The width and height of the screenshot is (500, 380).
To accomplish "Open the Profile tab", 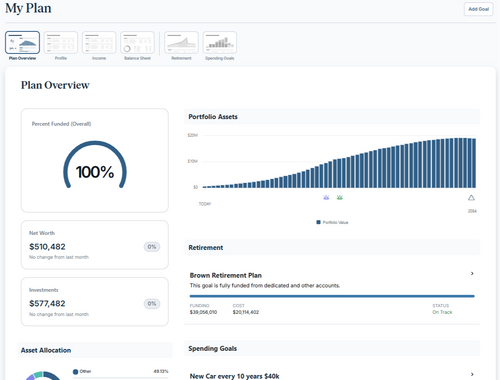I will (61, 42).
